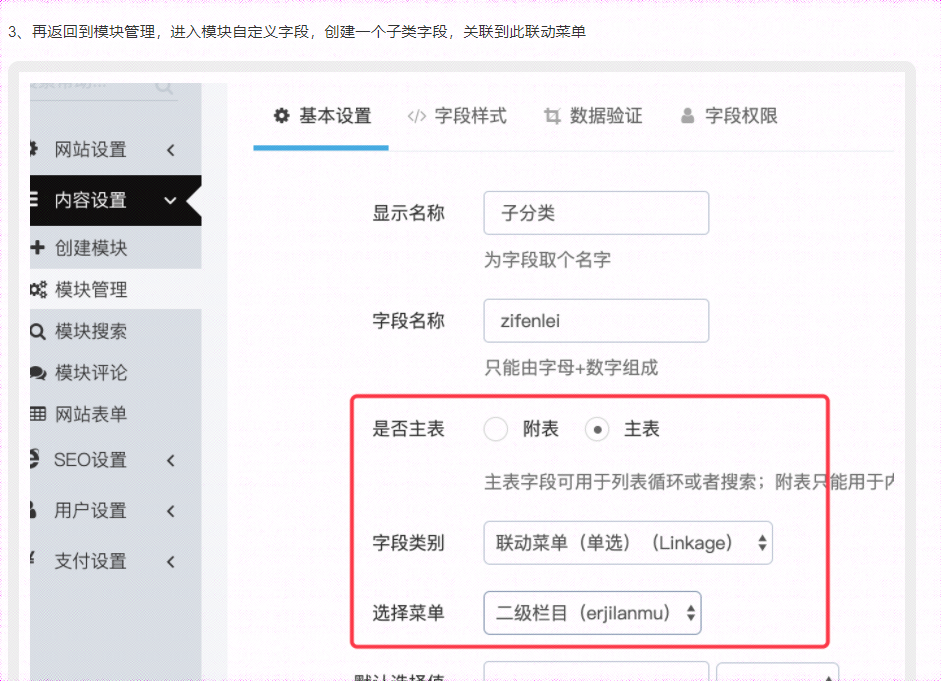Switch to the 数据验证 tab

pyautogui.click(x=592, y=116)
